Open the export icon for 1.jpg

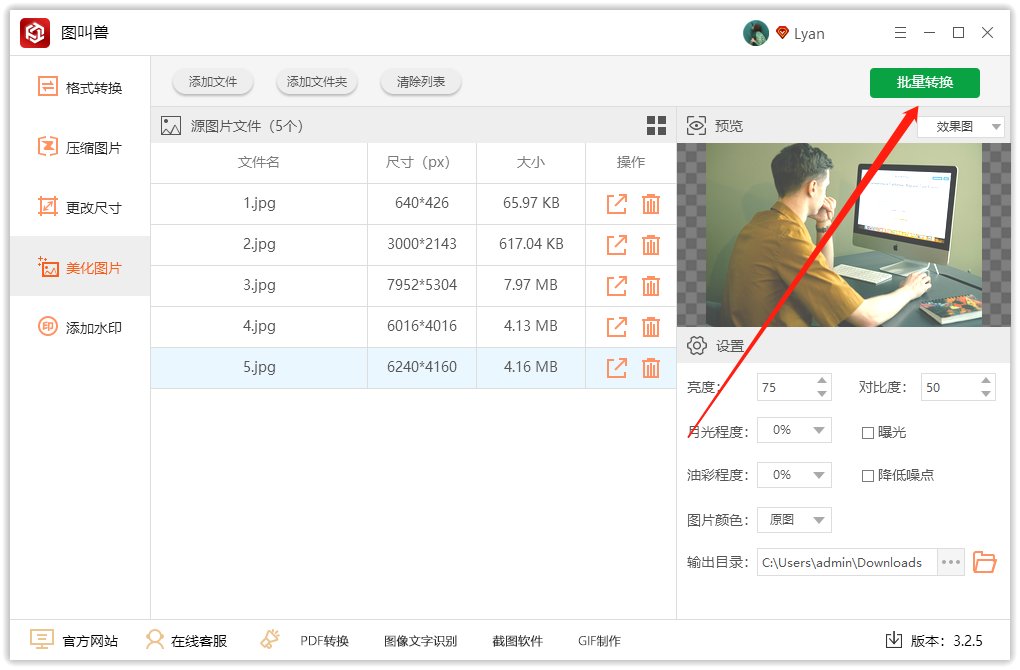617,203
